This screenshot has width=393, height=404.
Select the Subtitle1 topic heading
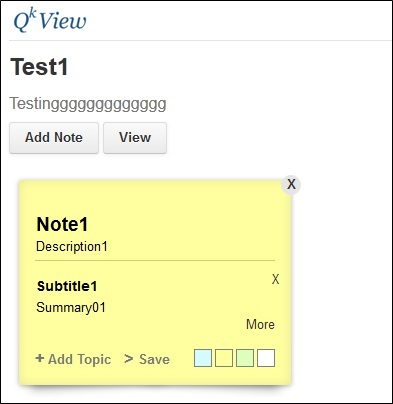click(67, 286)
